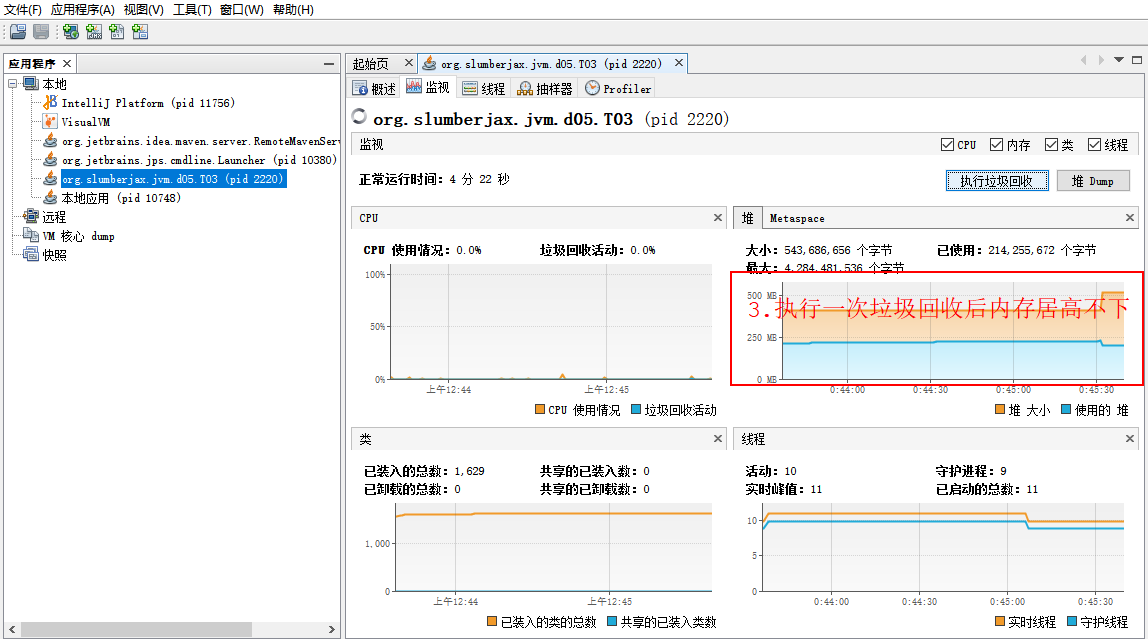Uncheck the 类 classes checkbox
This screenshot has width=1148, height=639.
(1051, 145)
